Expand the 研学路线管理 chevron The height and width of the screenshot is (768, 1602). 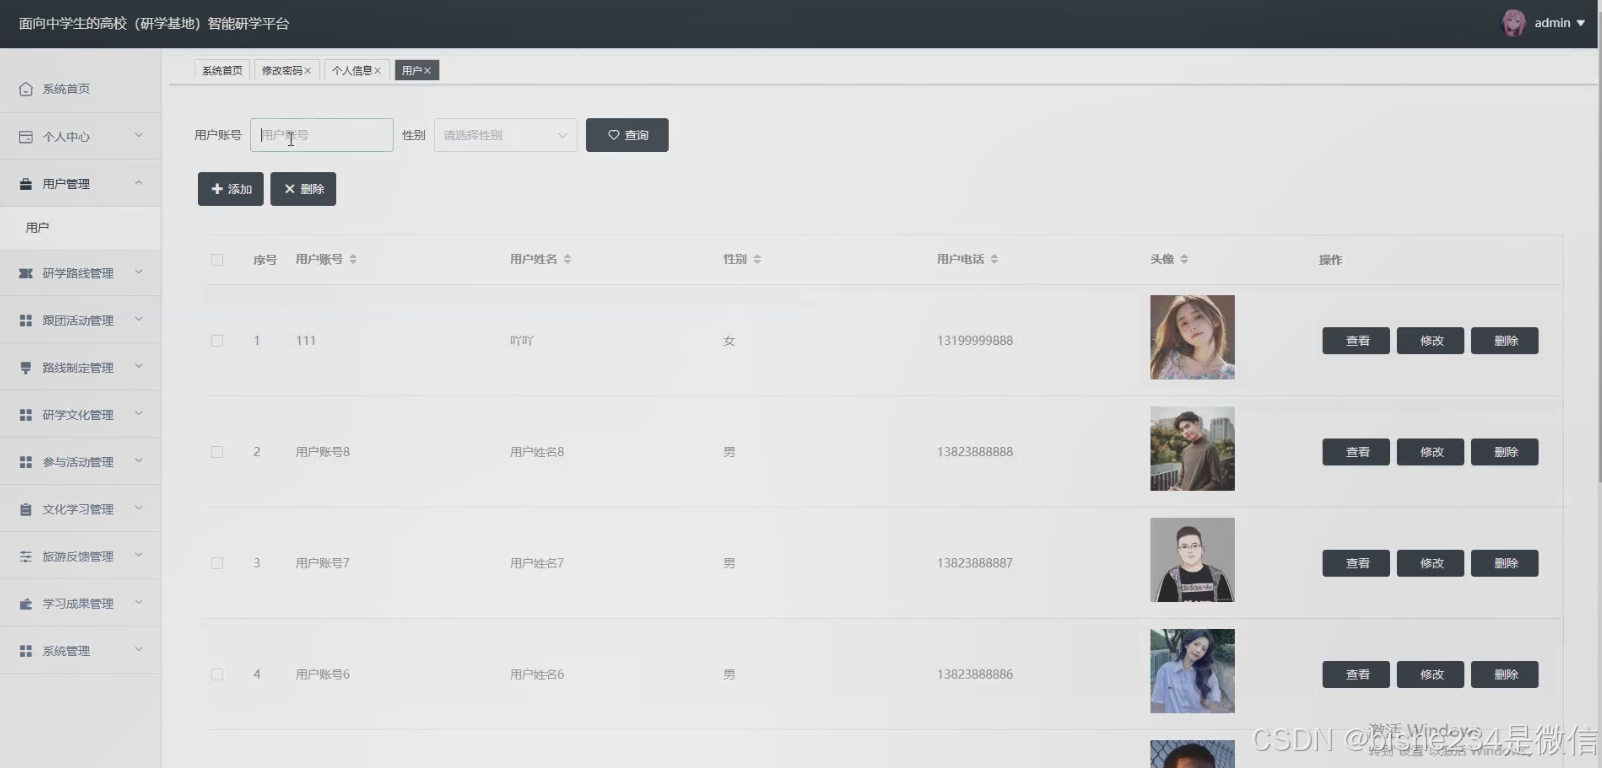tap(139, 272)
